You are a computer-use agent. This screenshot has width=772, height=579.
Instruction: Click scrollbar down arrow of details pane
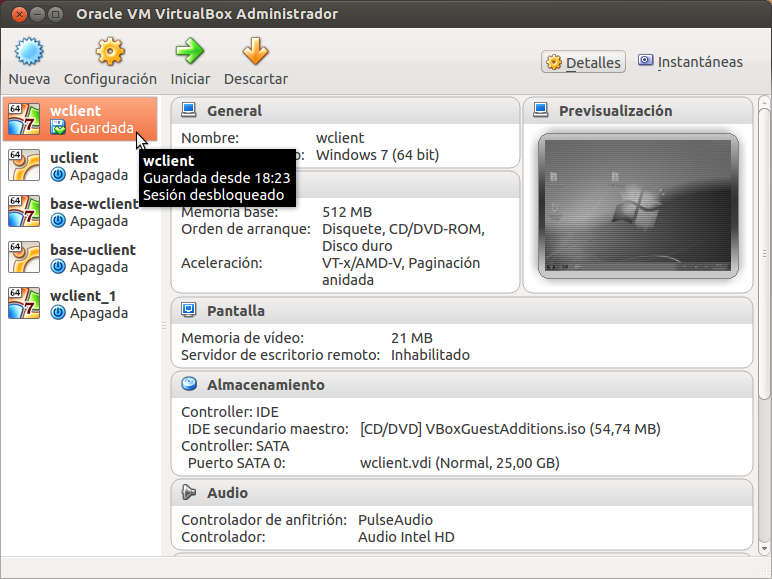click(x=764, y=547)
